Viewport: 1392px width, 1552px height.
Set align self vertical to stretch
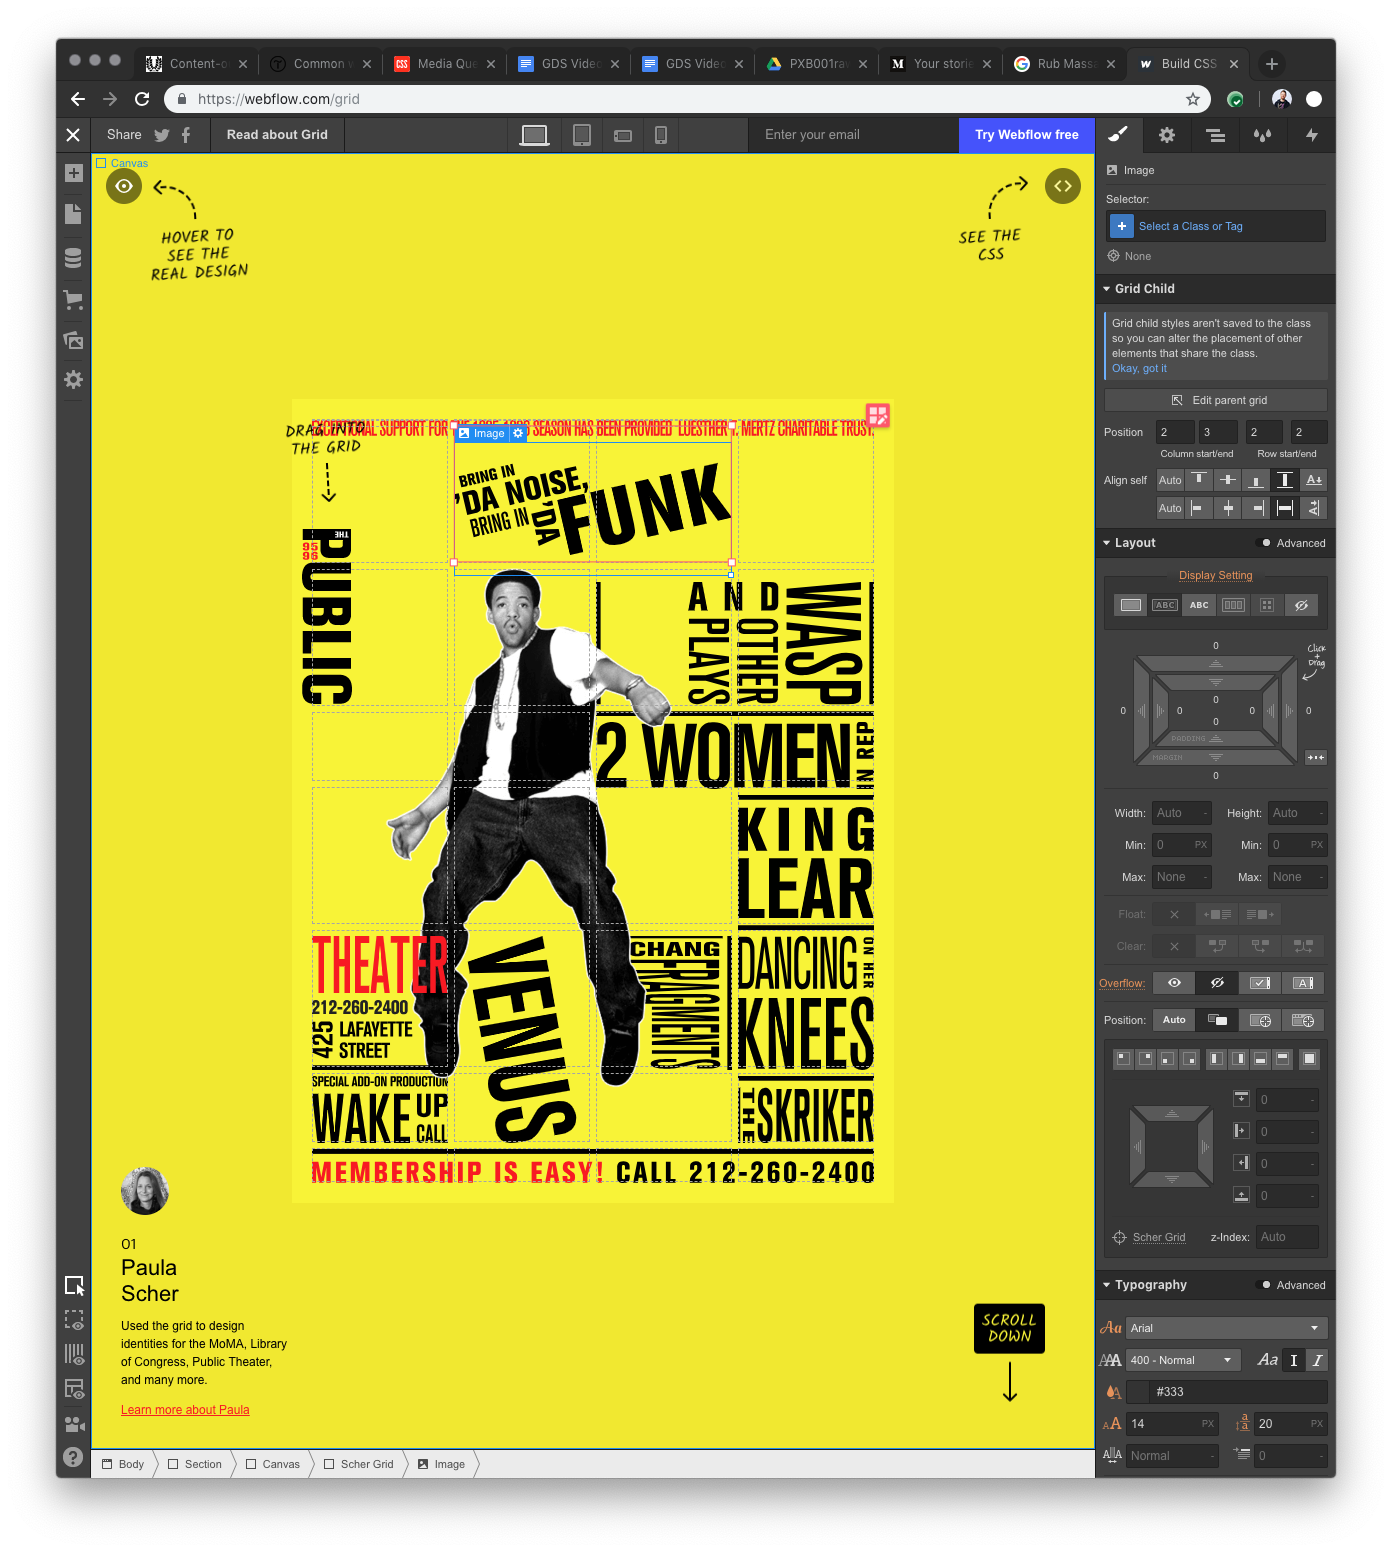(x=1285, y=480)
